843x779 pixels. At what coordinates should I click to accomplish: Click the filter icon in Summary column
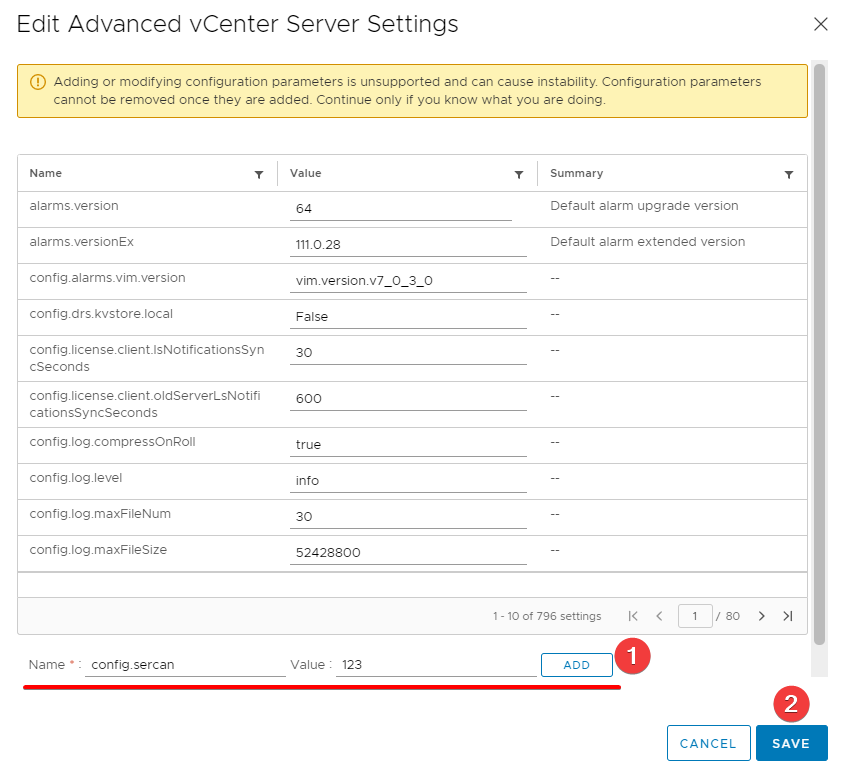click(789, 175)
